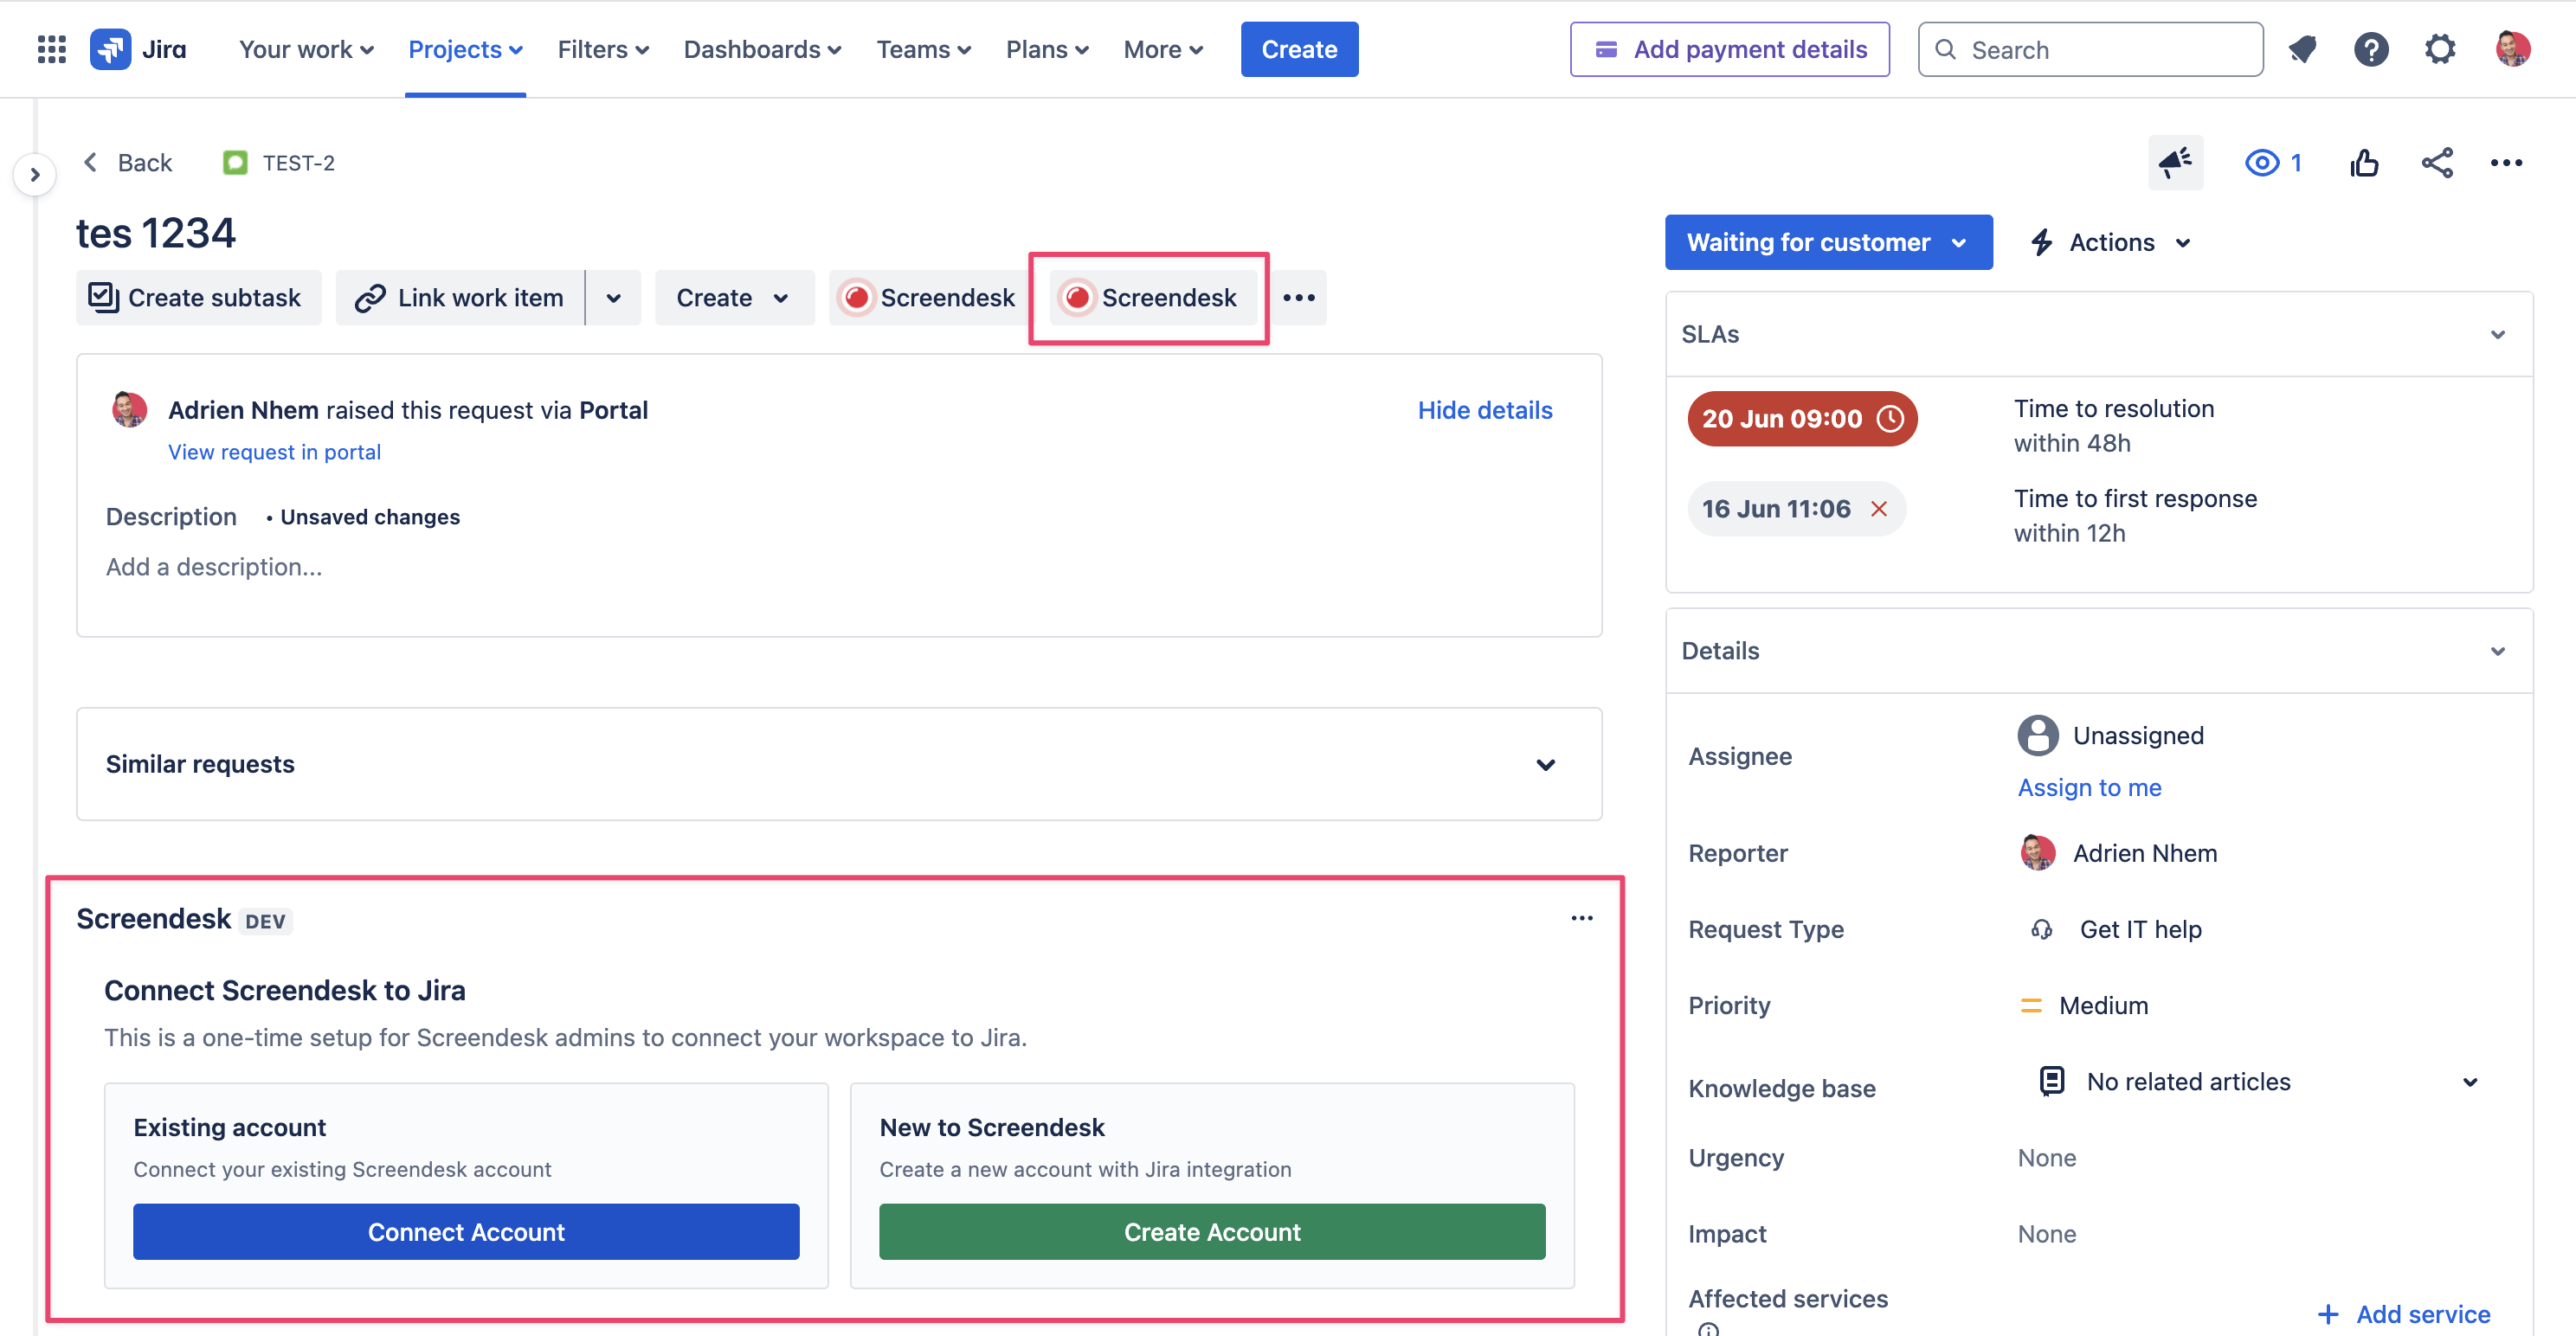Click the give feedback megaphone icon
This screenshot has width=2576, height=1336.
(x=2175, y=162)
